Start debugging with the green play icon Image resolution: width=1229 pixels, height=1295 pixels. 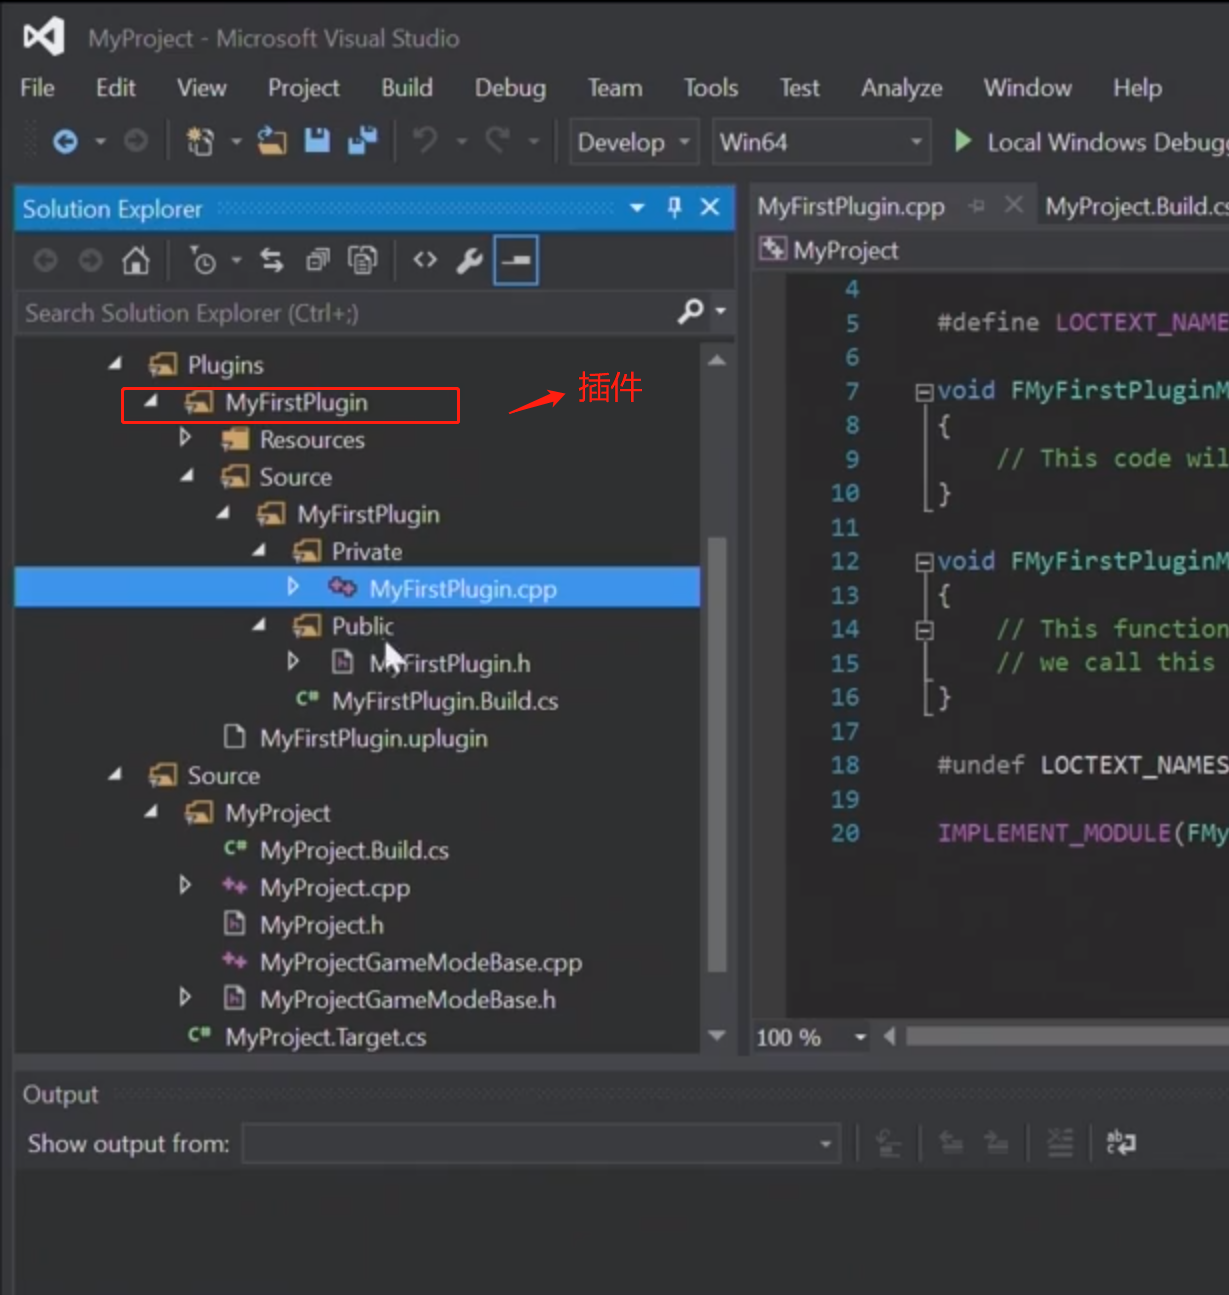coord(963,141)
